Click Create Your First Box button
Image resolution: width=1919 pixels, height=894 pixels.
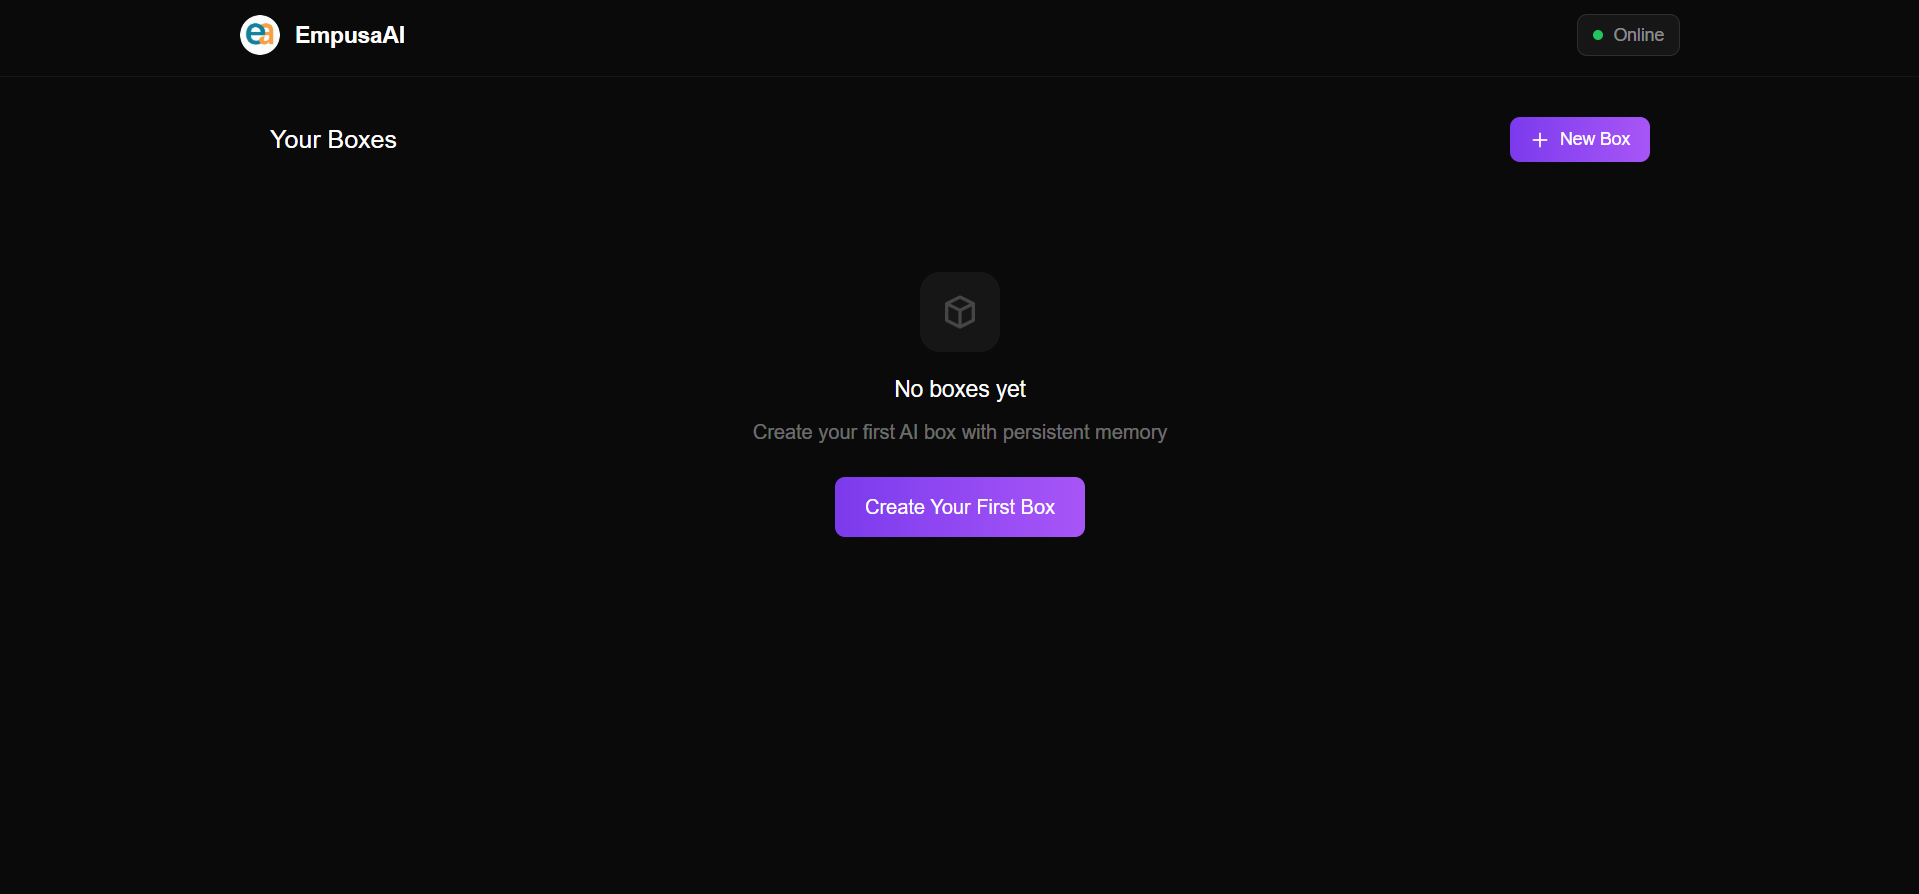pyautogui.click(x=960, y=507)
